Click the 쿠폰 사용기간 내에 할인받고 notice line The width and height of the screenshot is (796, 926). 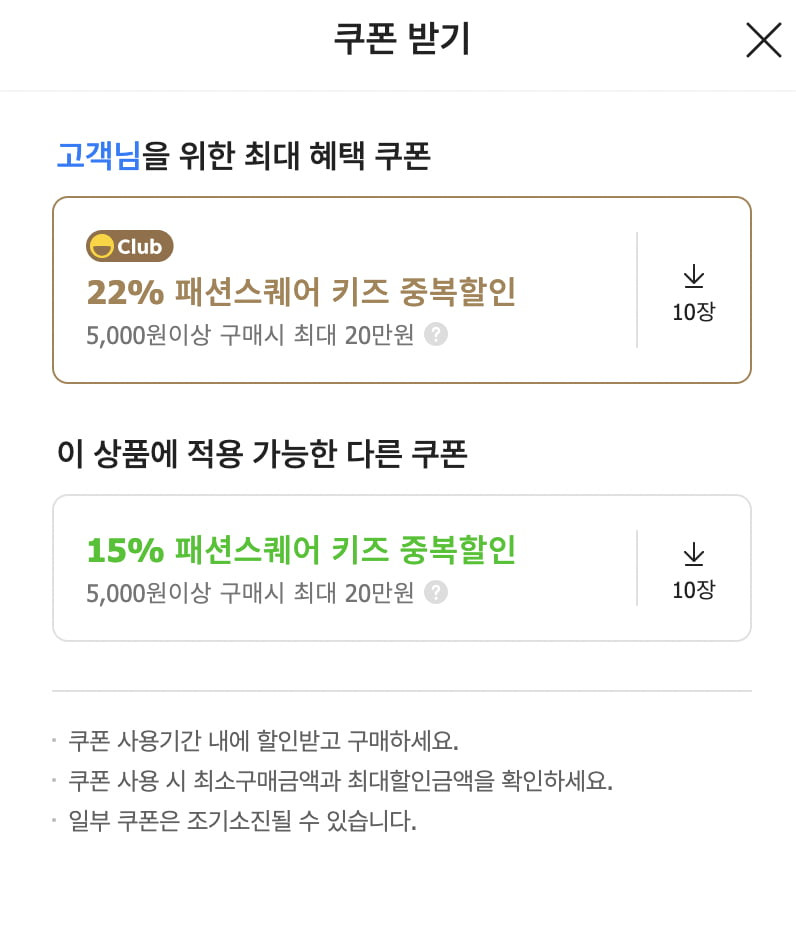pyautogui.click(x=263, y=741)
